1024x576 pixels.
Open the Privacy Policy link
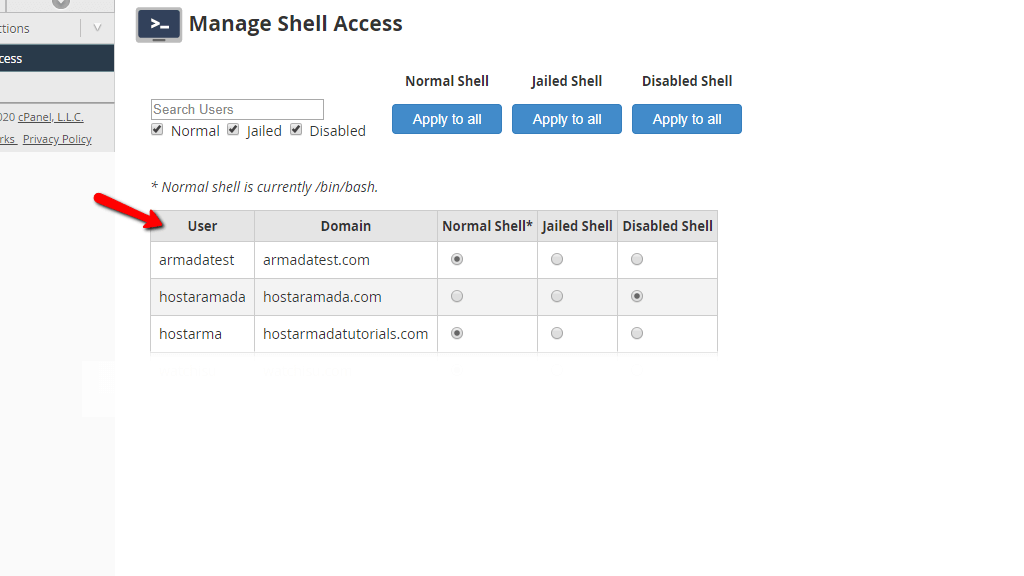(x=57, y=139)
